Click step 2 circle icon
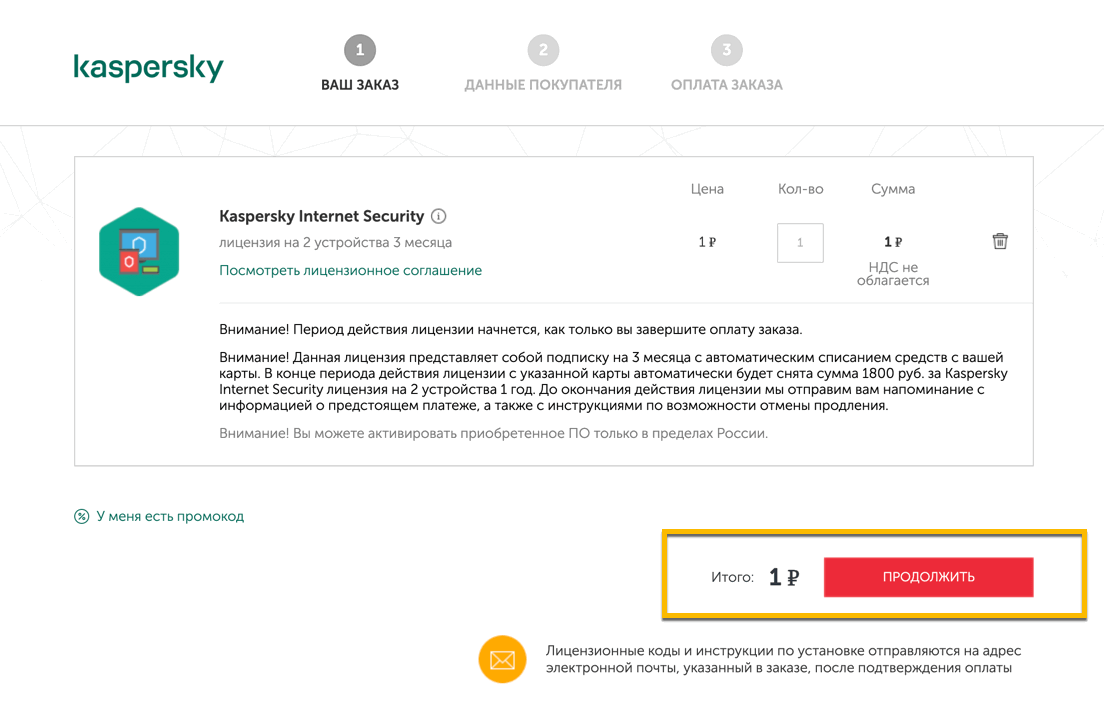1104x728 pixels. coord(543,50)
